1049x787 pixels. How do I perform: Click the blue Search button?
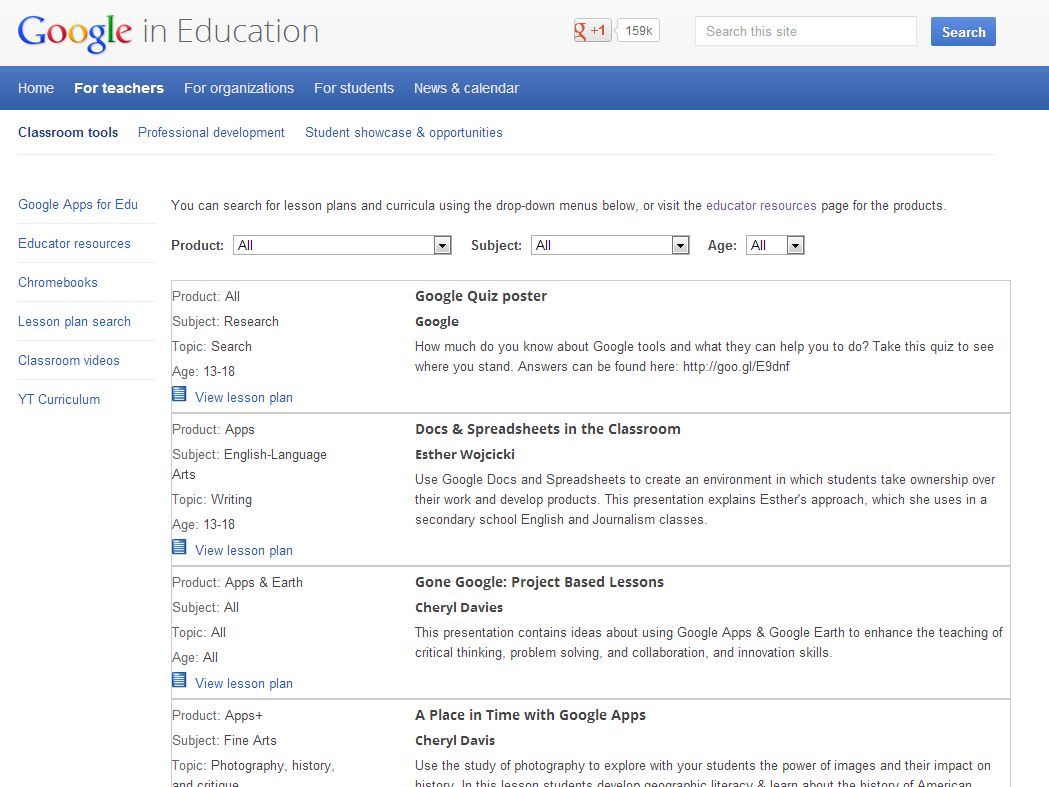click(962, 31)
